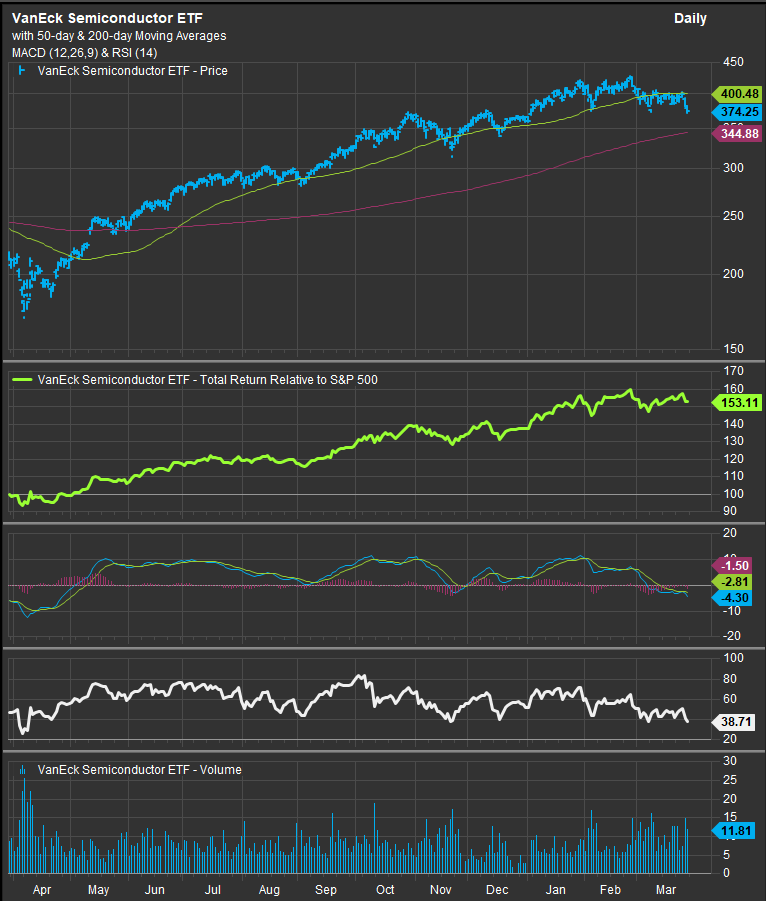Click the blue Price legend marker icon
This screenshot has height=901, width=766.
tap(23, 71)
